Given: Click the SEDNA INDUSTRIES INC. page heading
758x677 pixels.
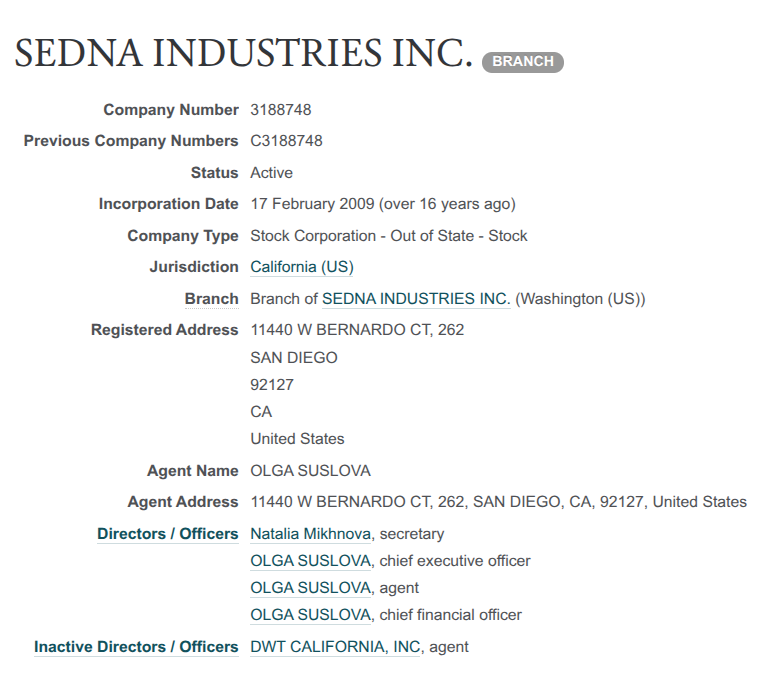Looking at the screenshot, I should [243, 53].
